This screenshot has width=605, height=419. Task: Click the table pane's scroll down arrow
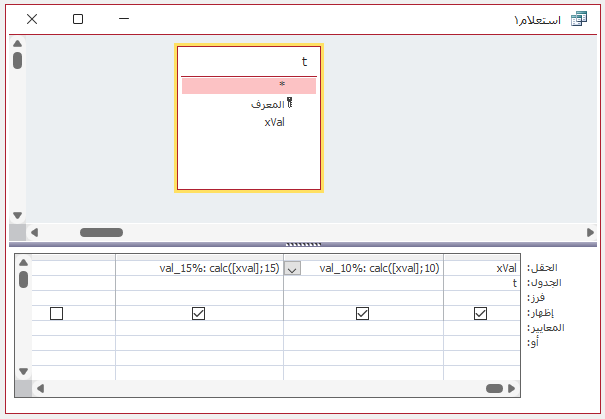(x=17, y=215)
